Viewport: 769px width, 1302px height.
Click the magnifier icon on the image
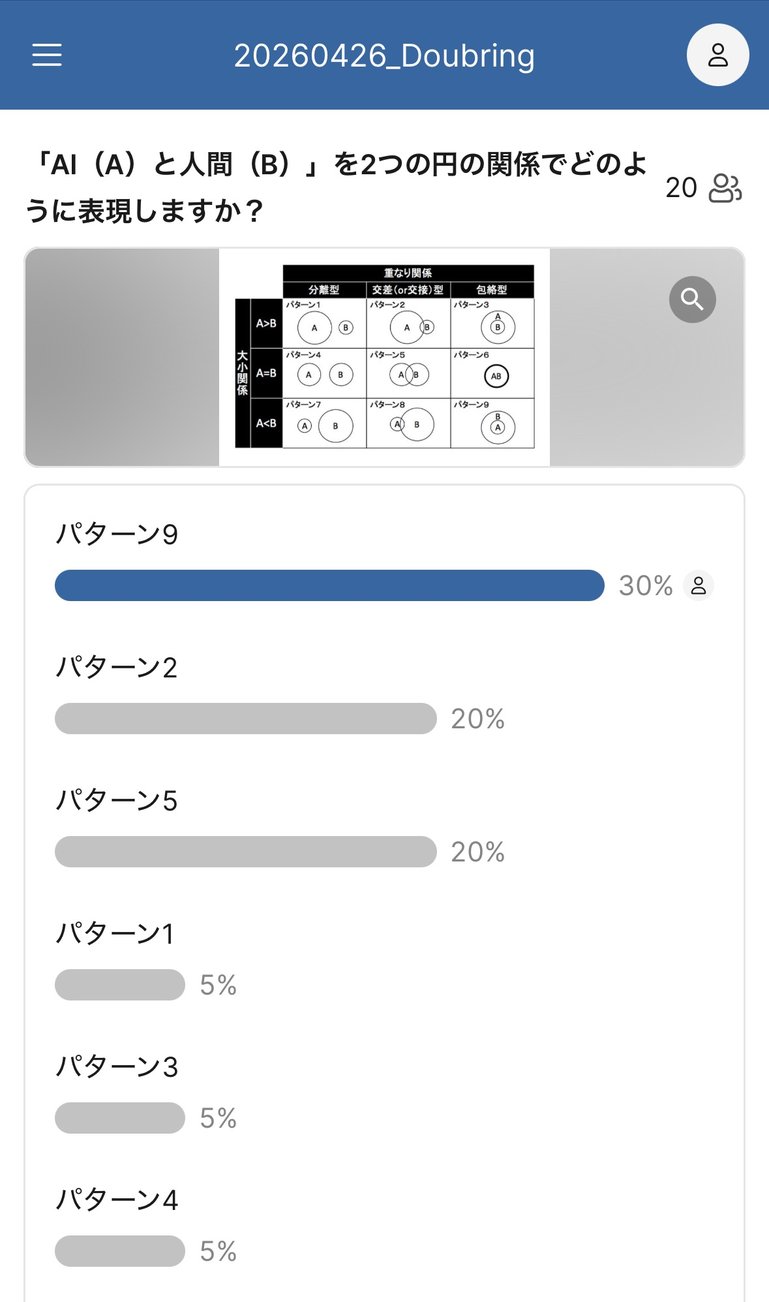point(692,298)
